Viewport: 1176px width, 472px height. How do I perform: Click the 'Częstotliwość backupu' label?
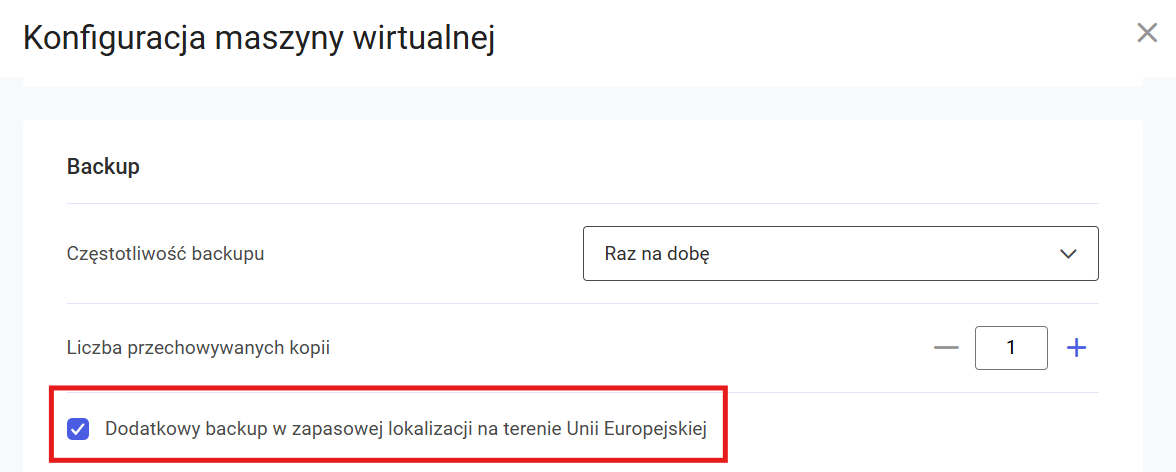[x=165, y=254]
